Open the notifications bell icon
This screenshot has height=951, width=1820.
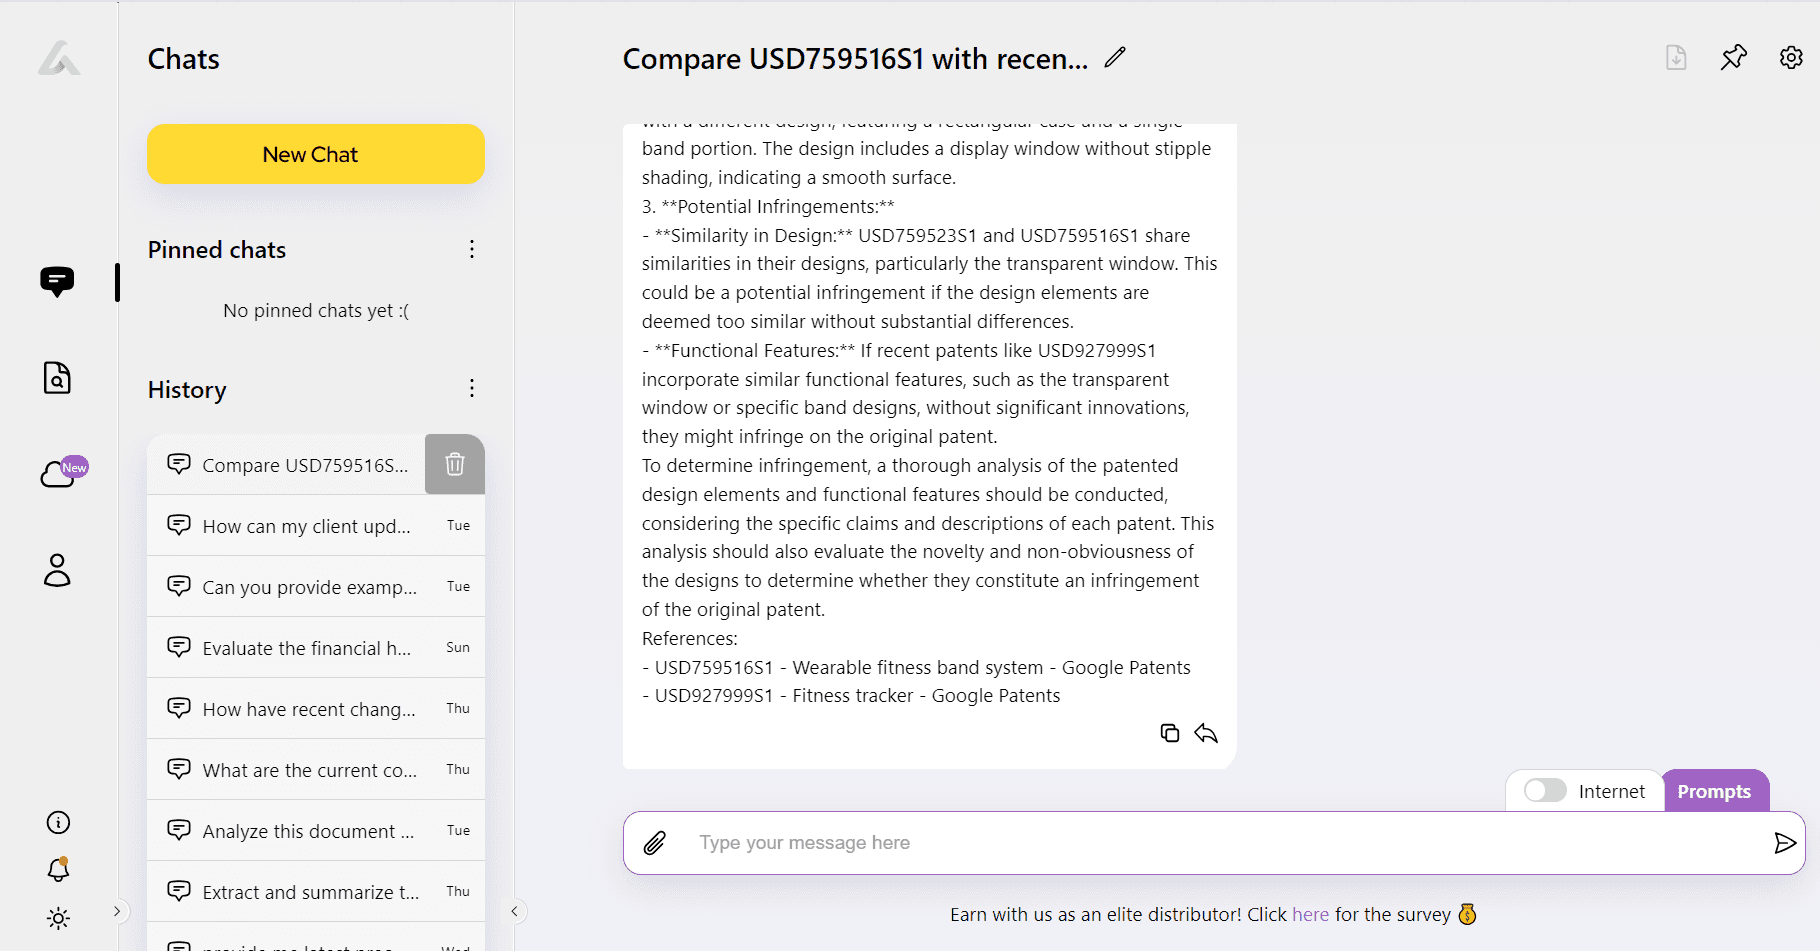(58, 869)
